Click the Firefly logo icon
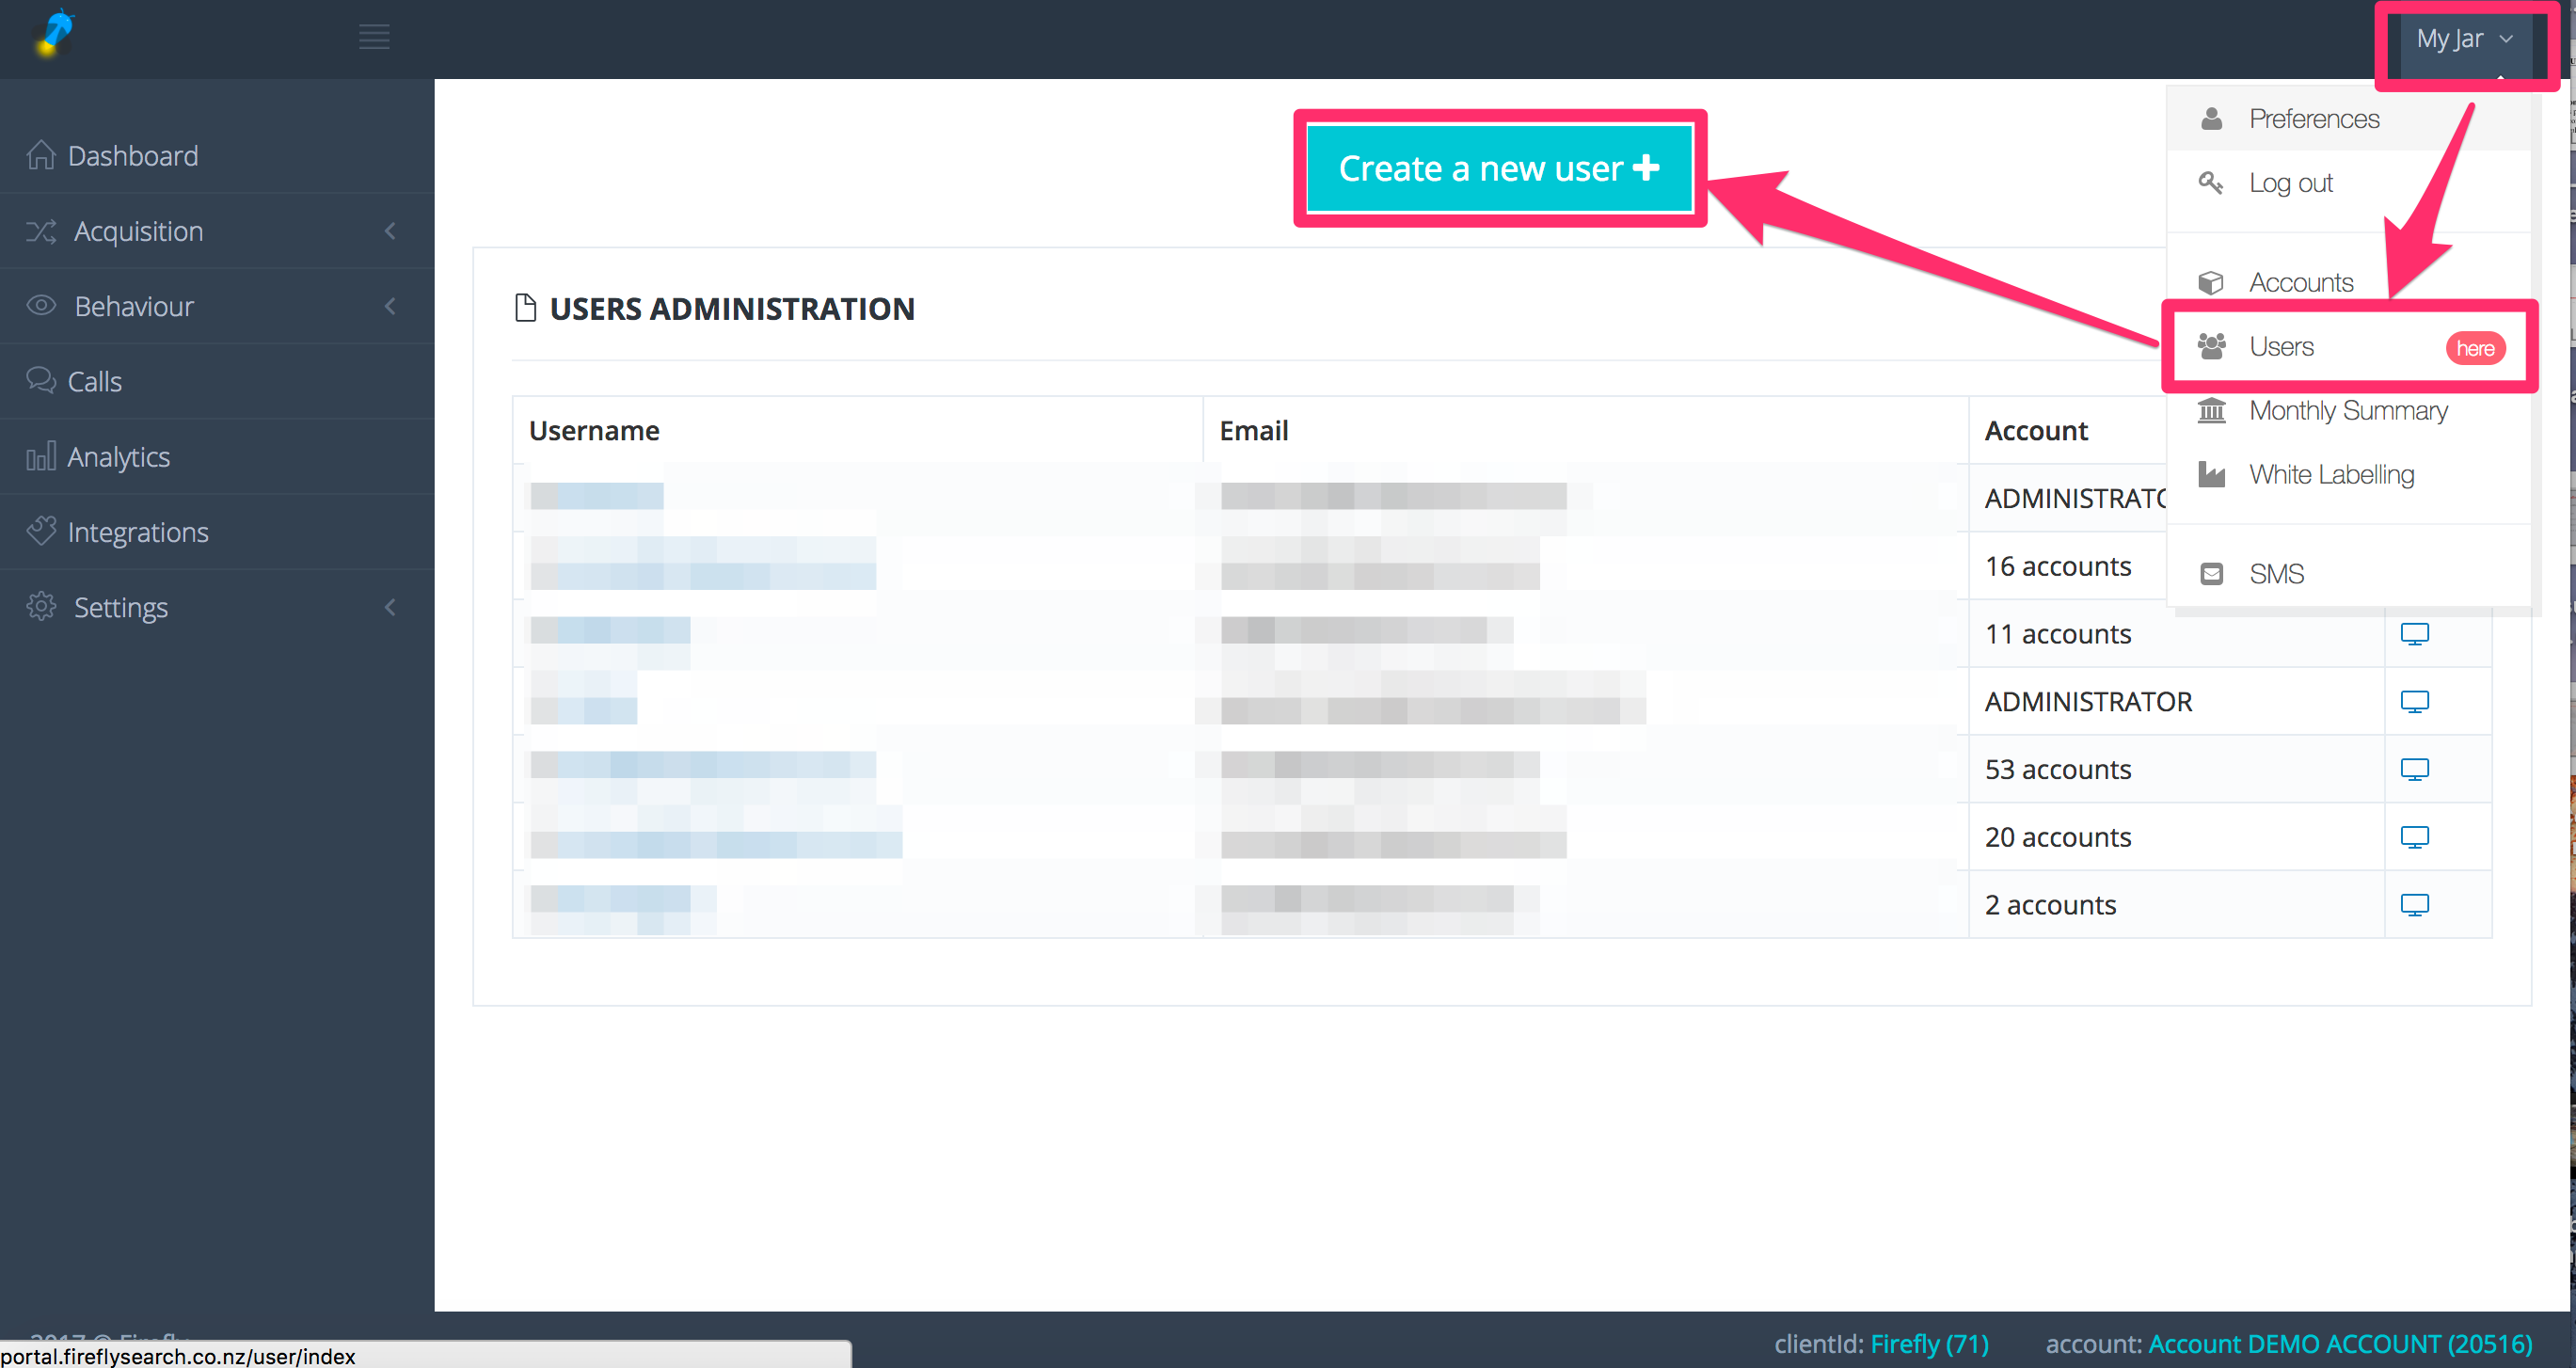2576x1368 pixels. coord(55,35)
